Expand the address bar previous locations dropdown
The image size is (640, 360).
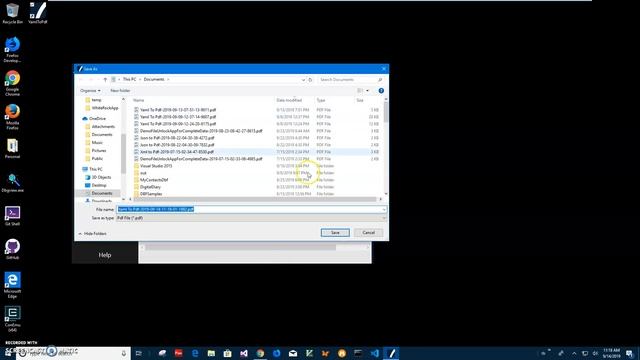(303, 80)
